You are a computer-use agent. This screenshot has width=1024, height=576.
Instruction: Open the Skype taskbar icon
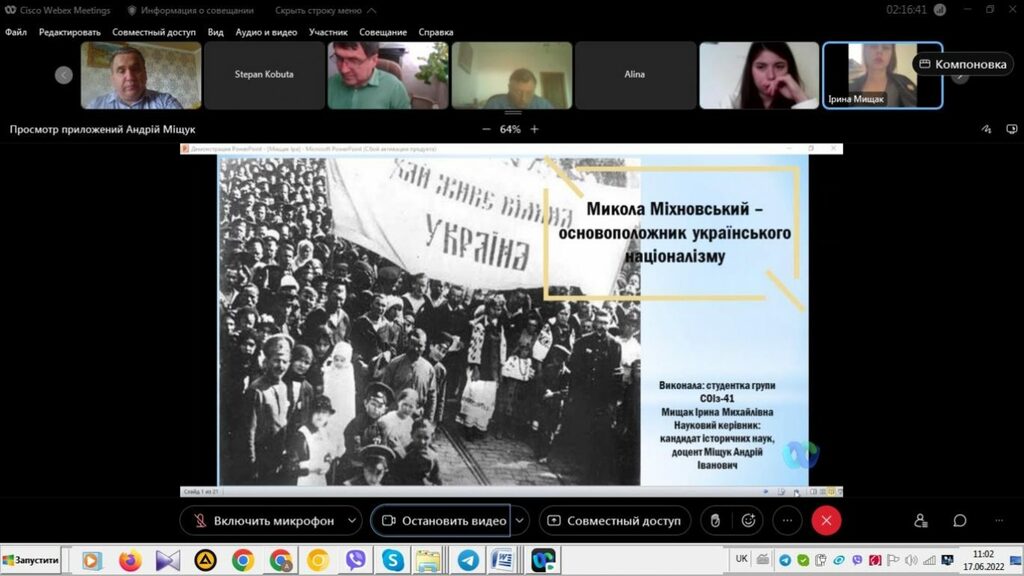pyautogui.click(x=392, y=560)
